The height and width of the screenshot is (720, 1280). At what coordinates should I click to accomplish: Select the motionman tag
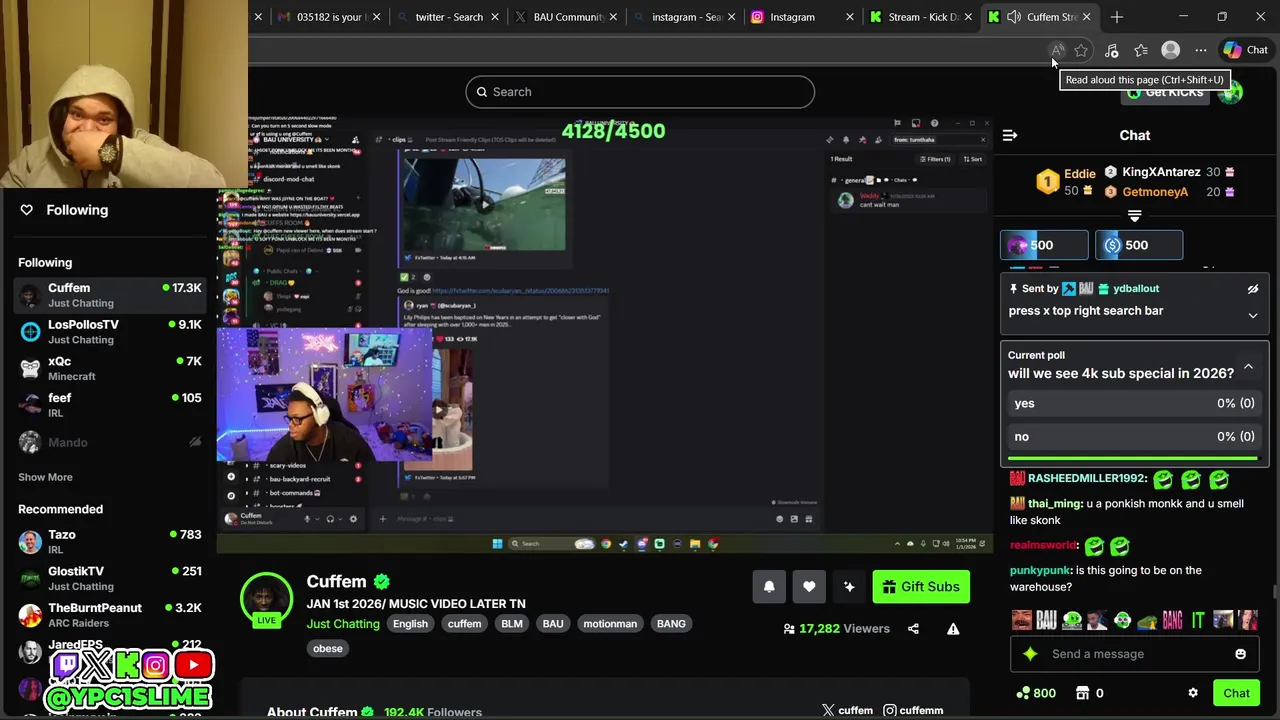(610, 624)
